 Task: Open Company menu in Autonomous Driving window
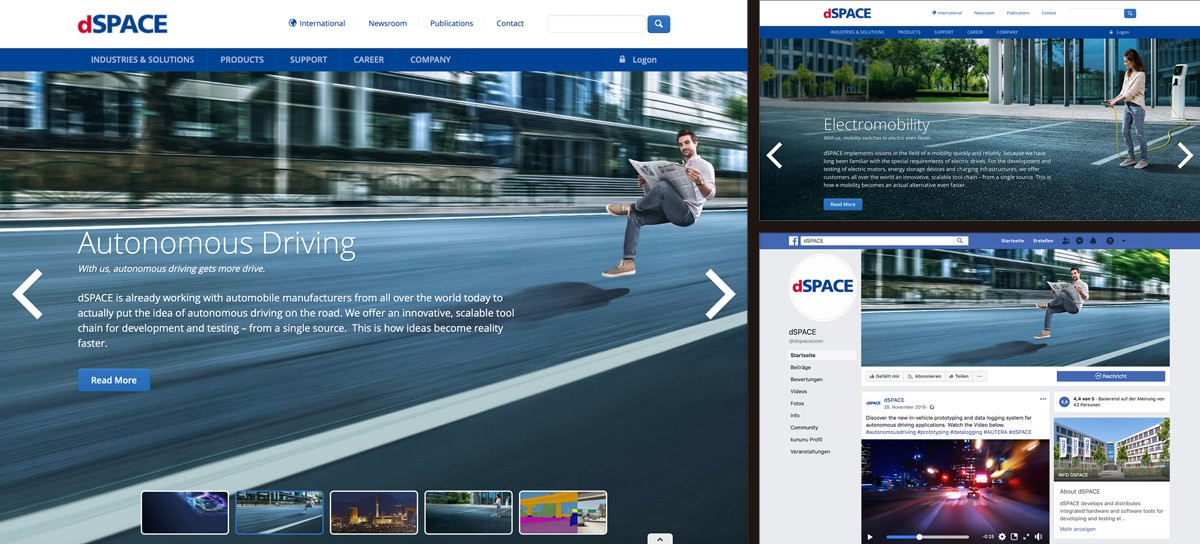430,59
